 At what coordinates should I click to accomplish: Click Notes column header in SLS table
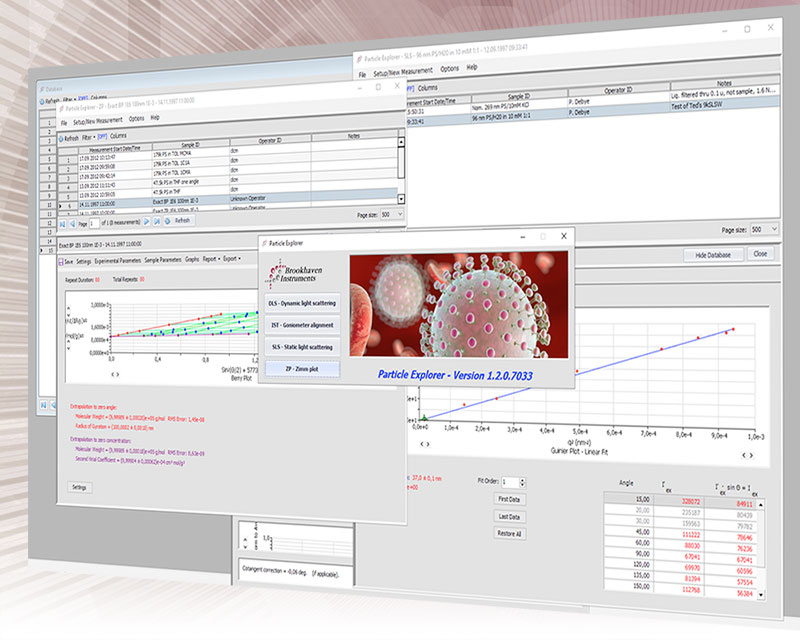pos(724,83)
